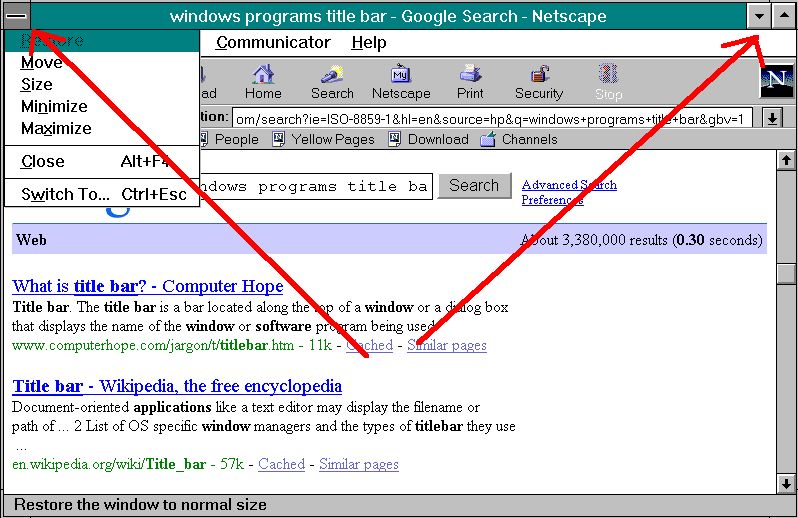
Task: Expand the Location URL dropdown arrow
Action: pos(773,119)
